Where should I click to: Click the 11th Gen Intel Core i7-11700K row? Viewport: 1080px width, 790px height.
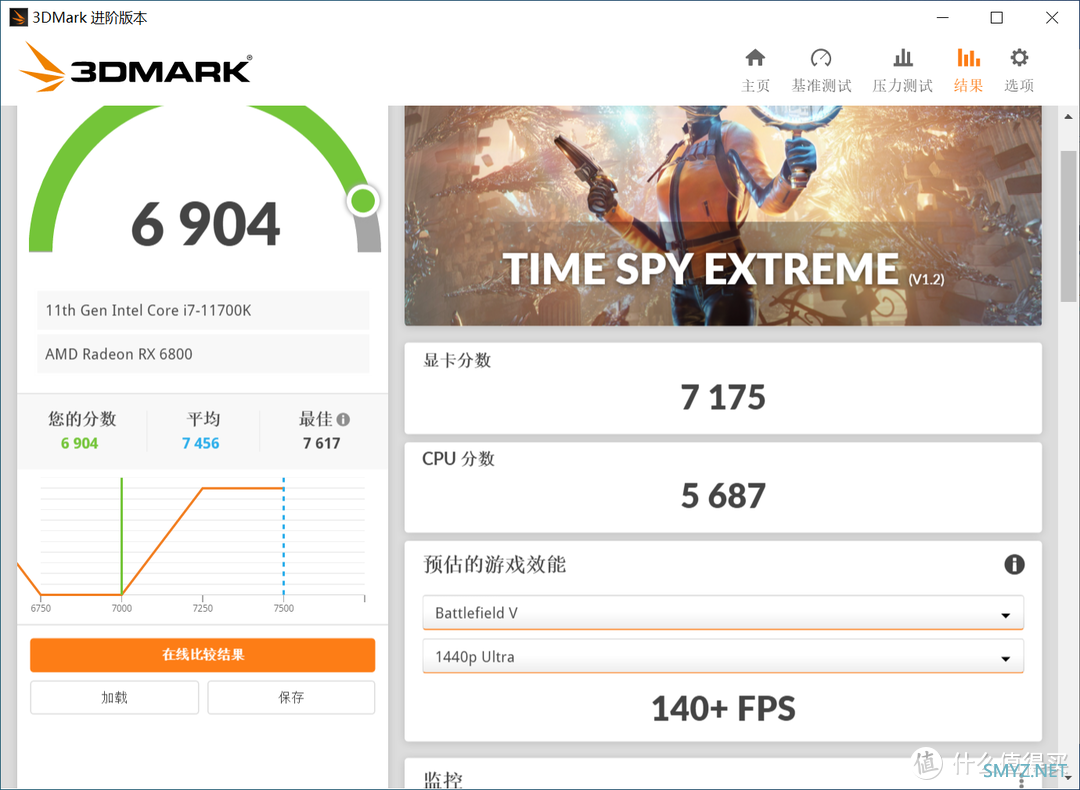pos(203,311)
